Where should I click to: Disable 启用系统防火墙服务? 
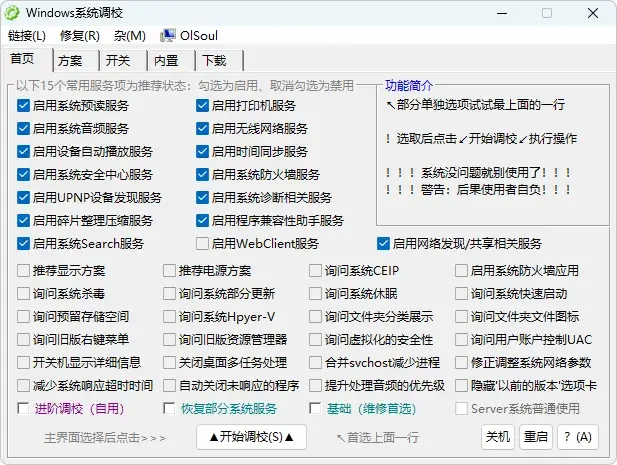pyautogui.click(x=202, y=175)
